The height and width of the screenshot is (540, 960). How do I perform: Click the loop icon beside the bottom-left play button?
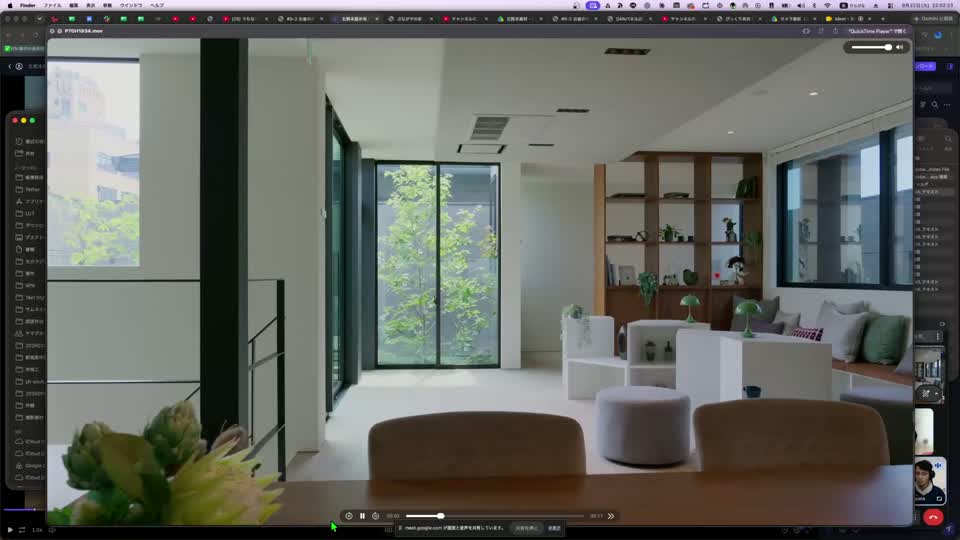(22, 530)
